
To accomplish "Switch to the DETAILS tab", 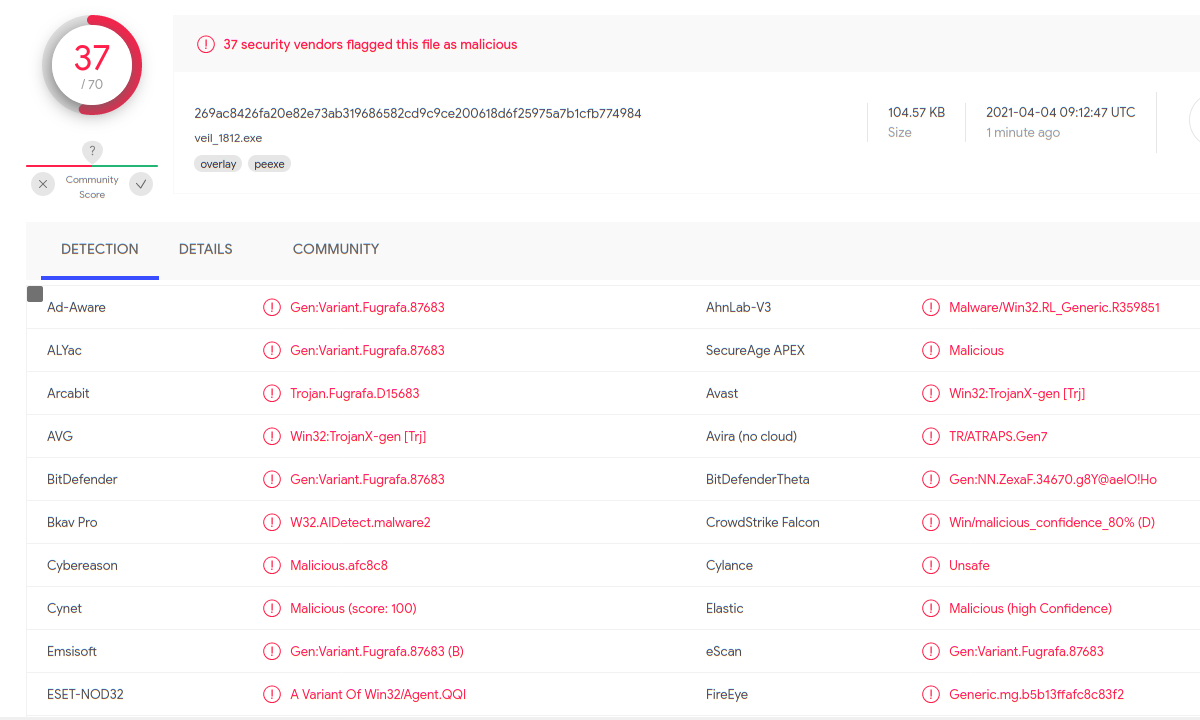I will 206,249.
